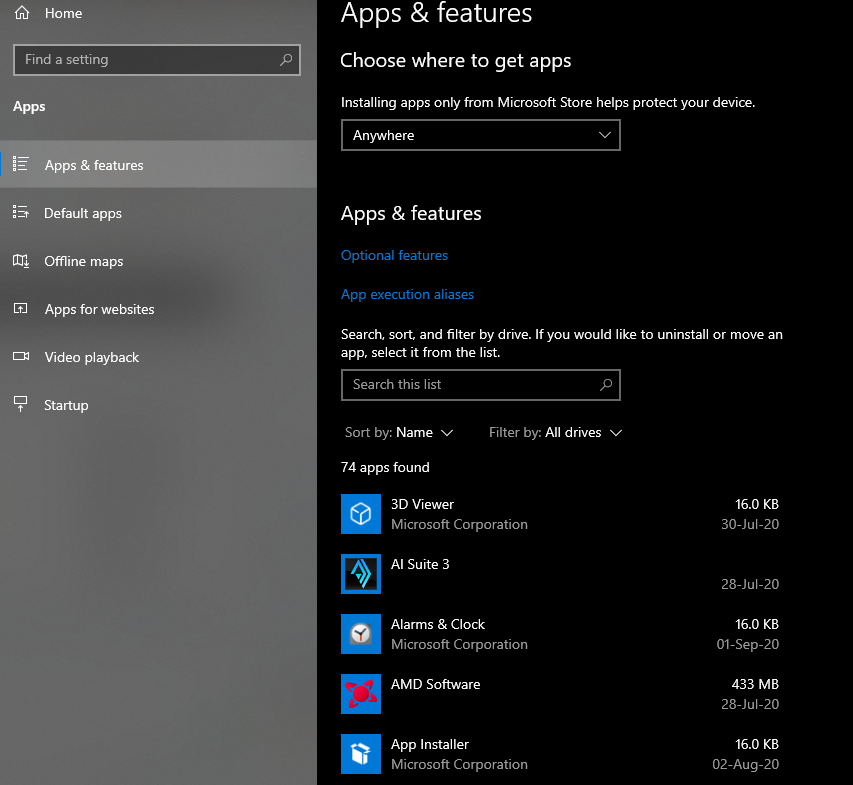Image resolution: width=853 pixels, height=785 pixels.
Task: Click the App execution aliases link
Action: (407, 294)
